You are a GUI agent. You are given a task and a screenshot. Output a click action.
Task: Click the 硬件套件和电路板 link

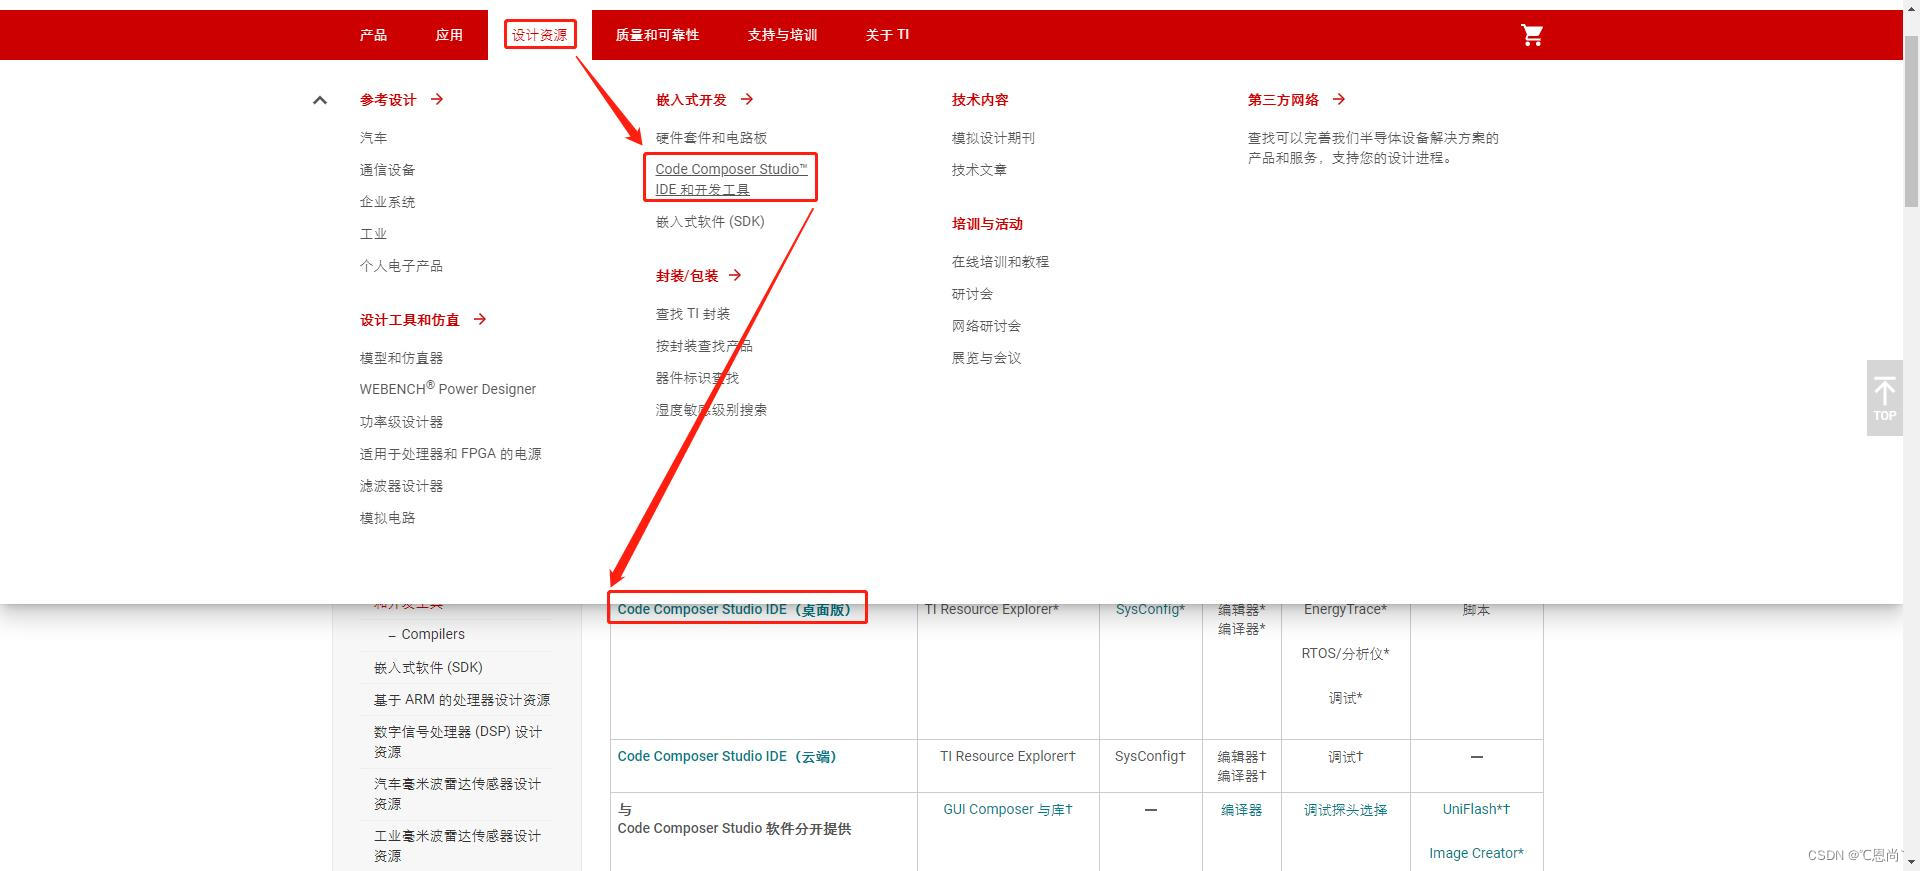coord(711,138)
